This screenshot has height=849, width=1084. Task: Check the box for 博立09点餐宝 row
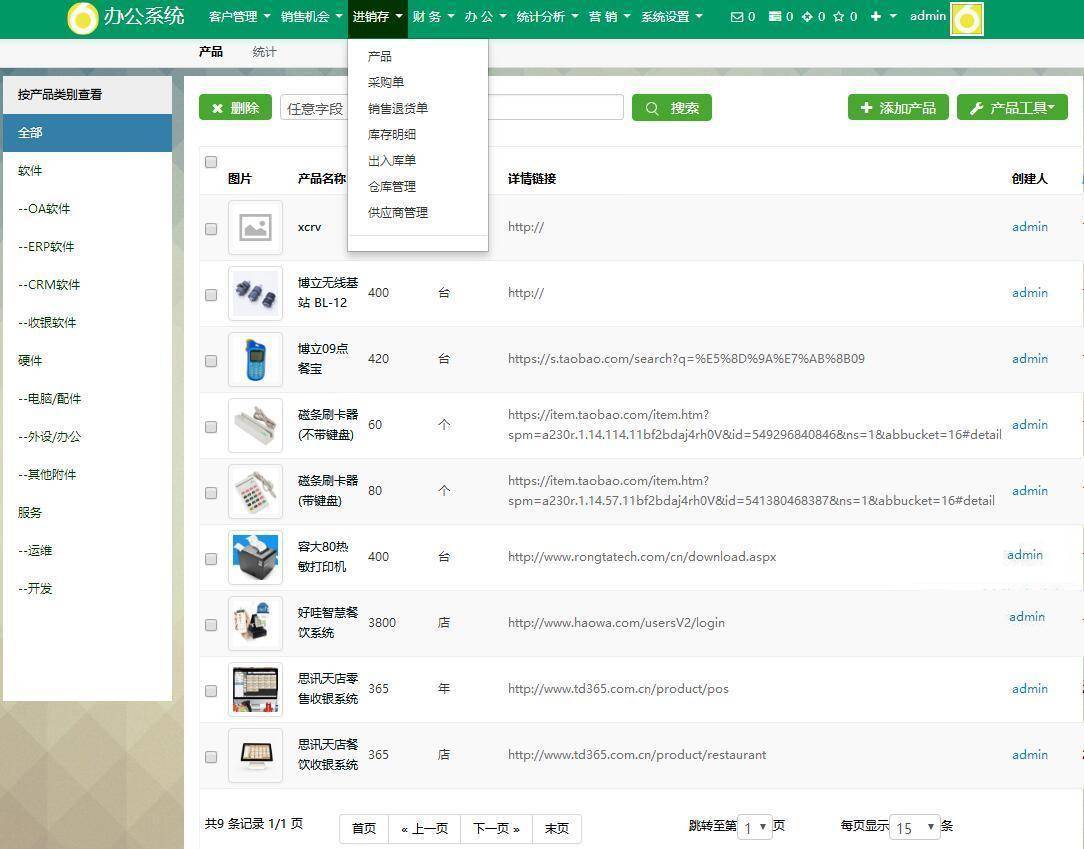click(x=211, y=361)
